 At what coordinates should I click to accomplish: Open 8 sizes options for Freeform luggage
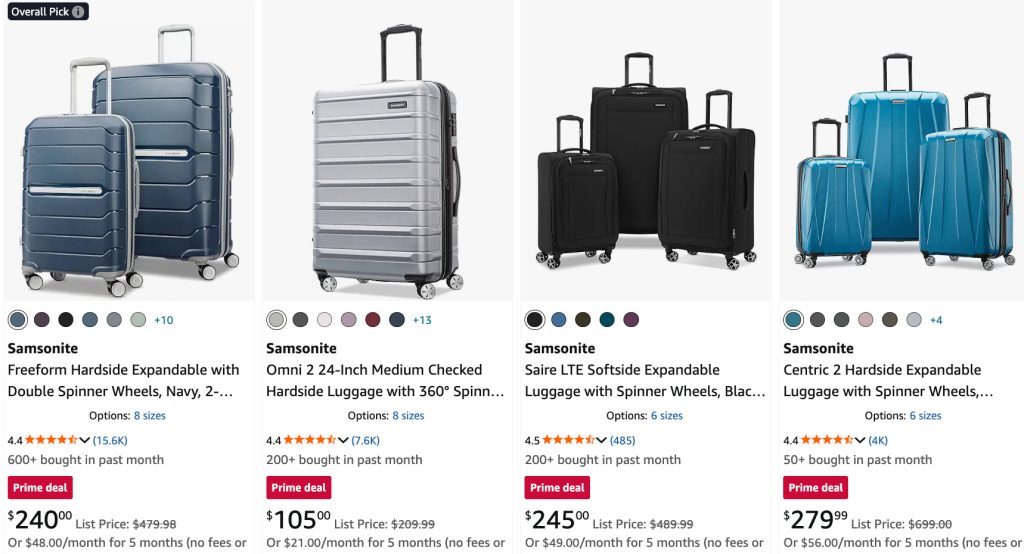click(150, 416)
